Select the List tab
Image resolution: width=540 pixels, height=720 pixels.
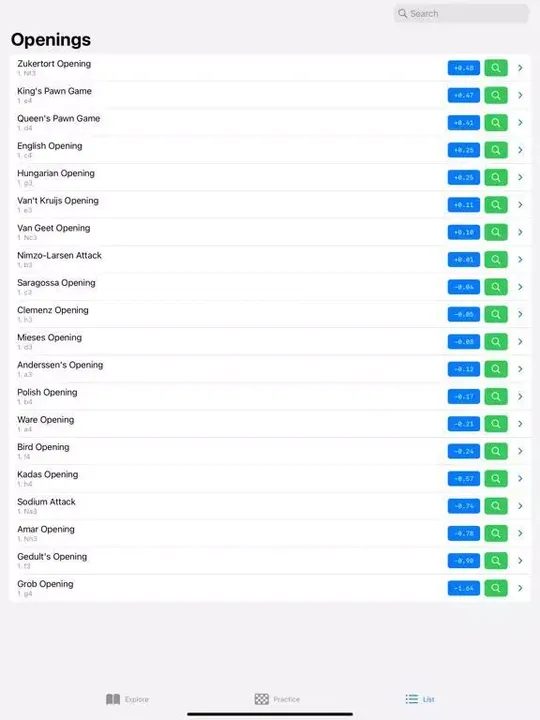coord(420,699)
